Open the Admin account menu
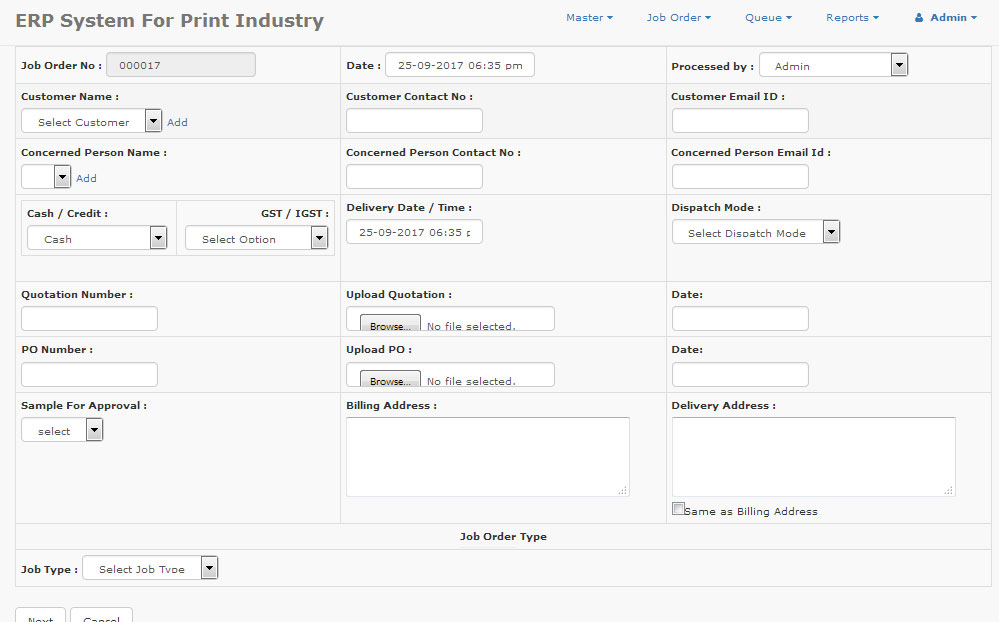The width and height of the screenshot is (999, 622). 946,18
